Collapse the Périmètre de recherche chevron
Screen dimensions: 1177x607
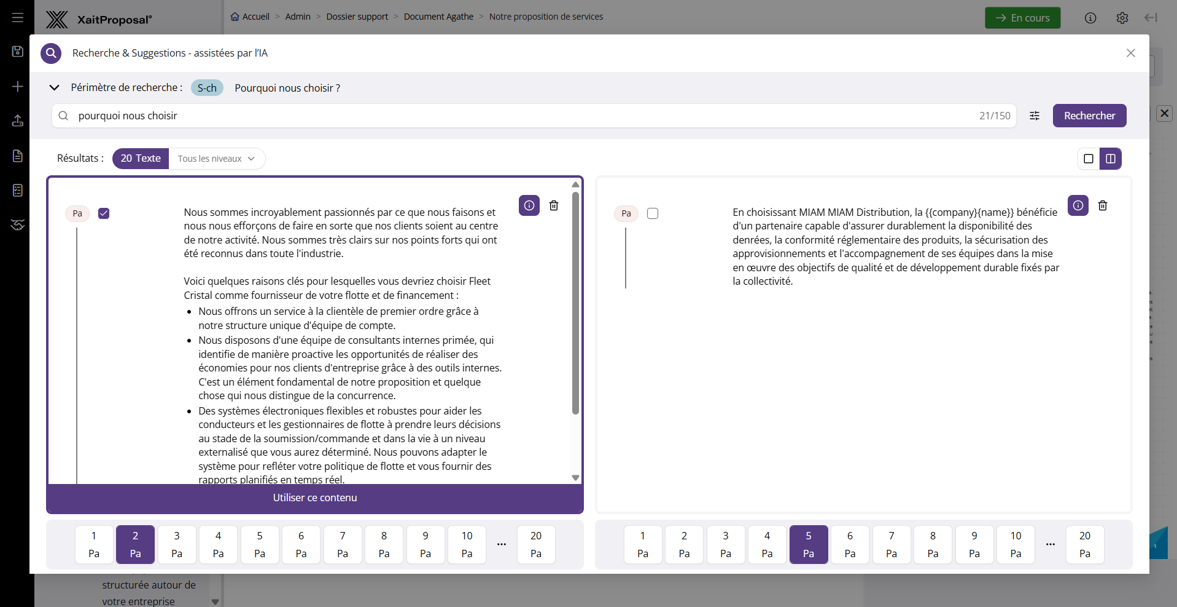(54, 87)
